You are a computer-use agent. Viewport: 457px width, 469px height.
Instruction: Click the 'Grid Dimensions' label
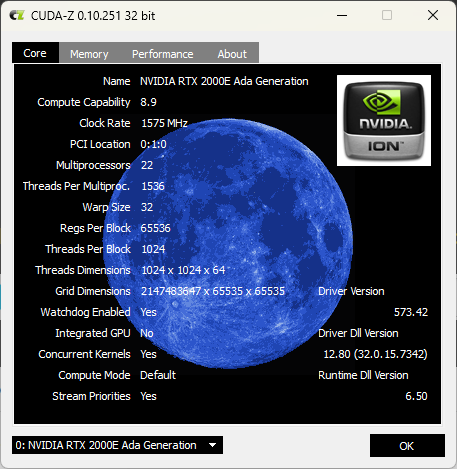[x=93, y=291]
